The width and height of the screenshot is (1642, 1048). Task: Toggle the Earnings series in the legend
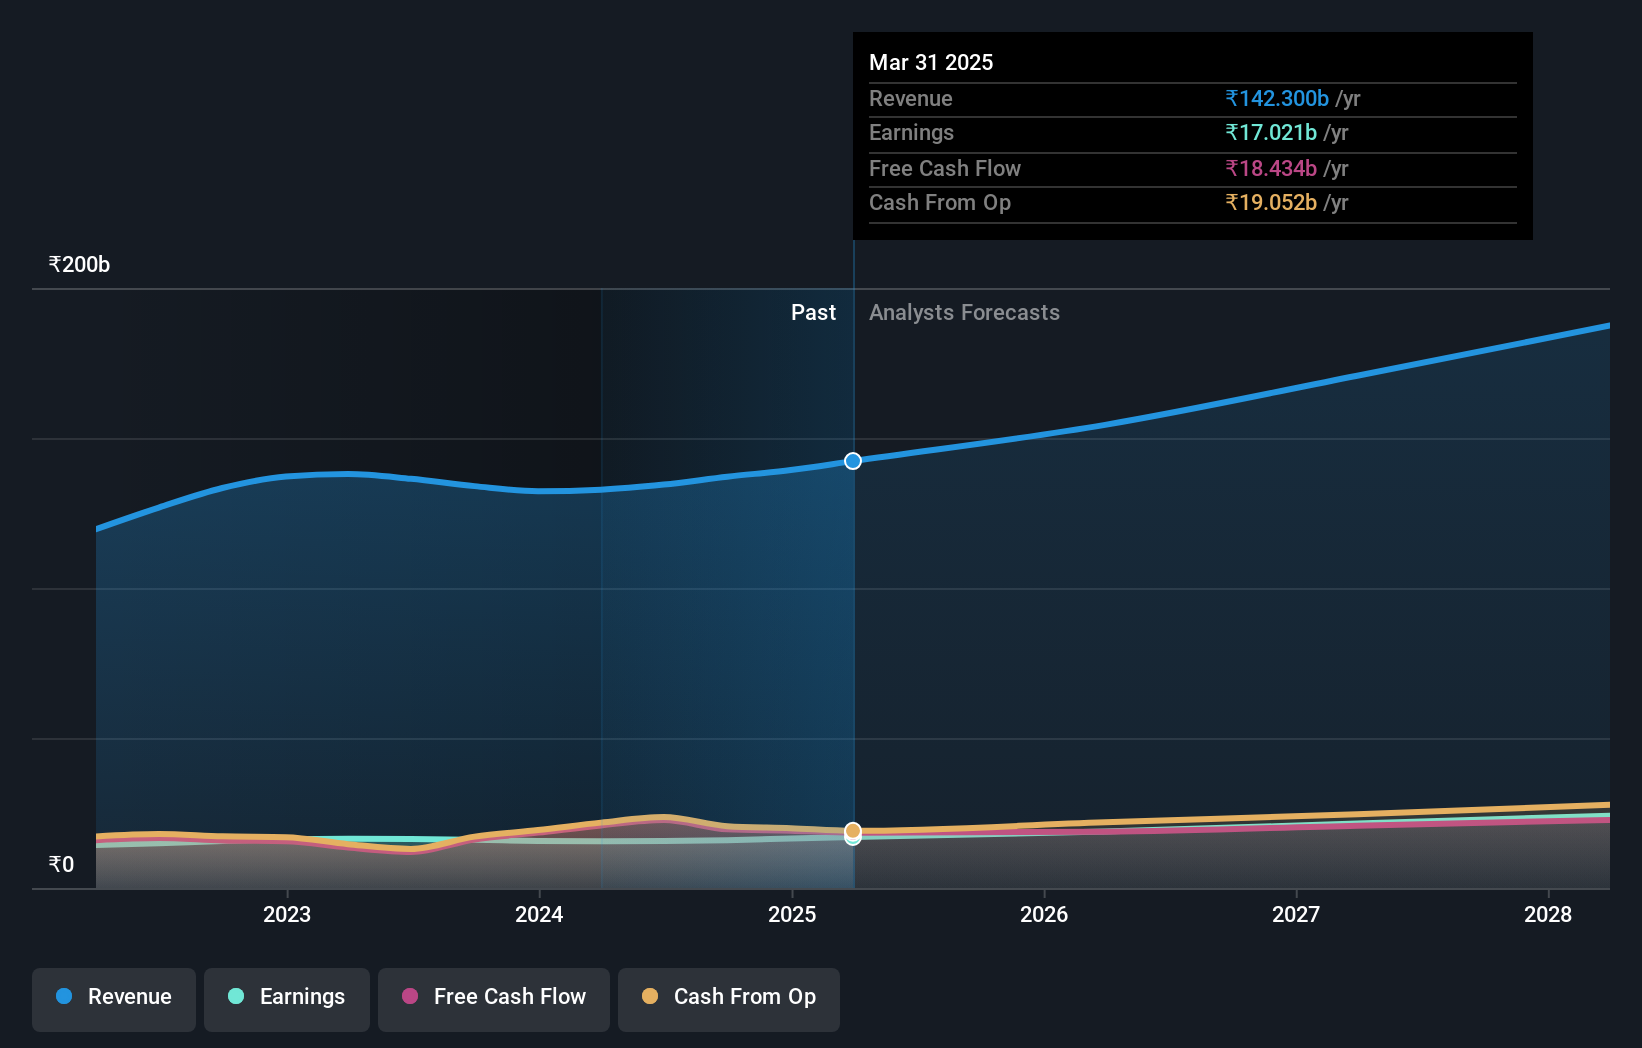pyautogui.click(x=287, y=999)
